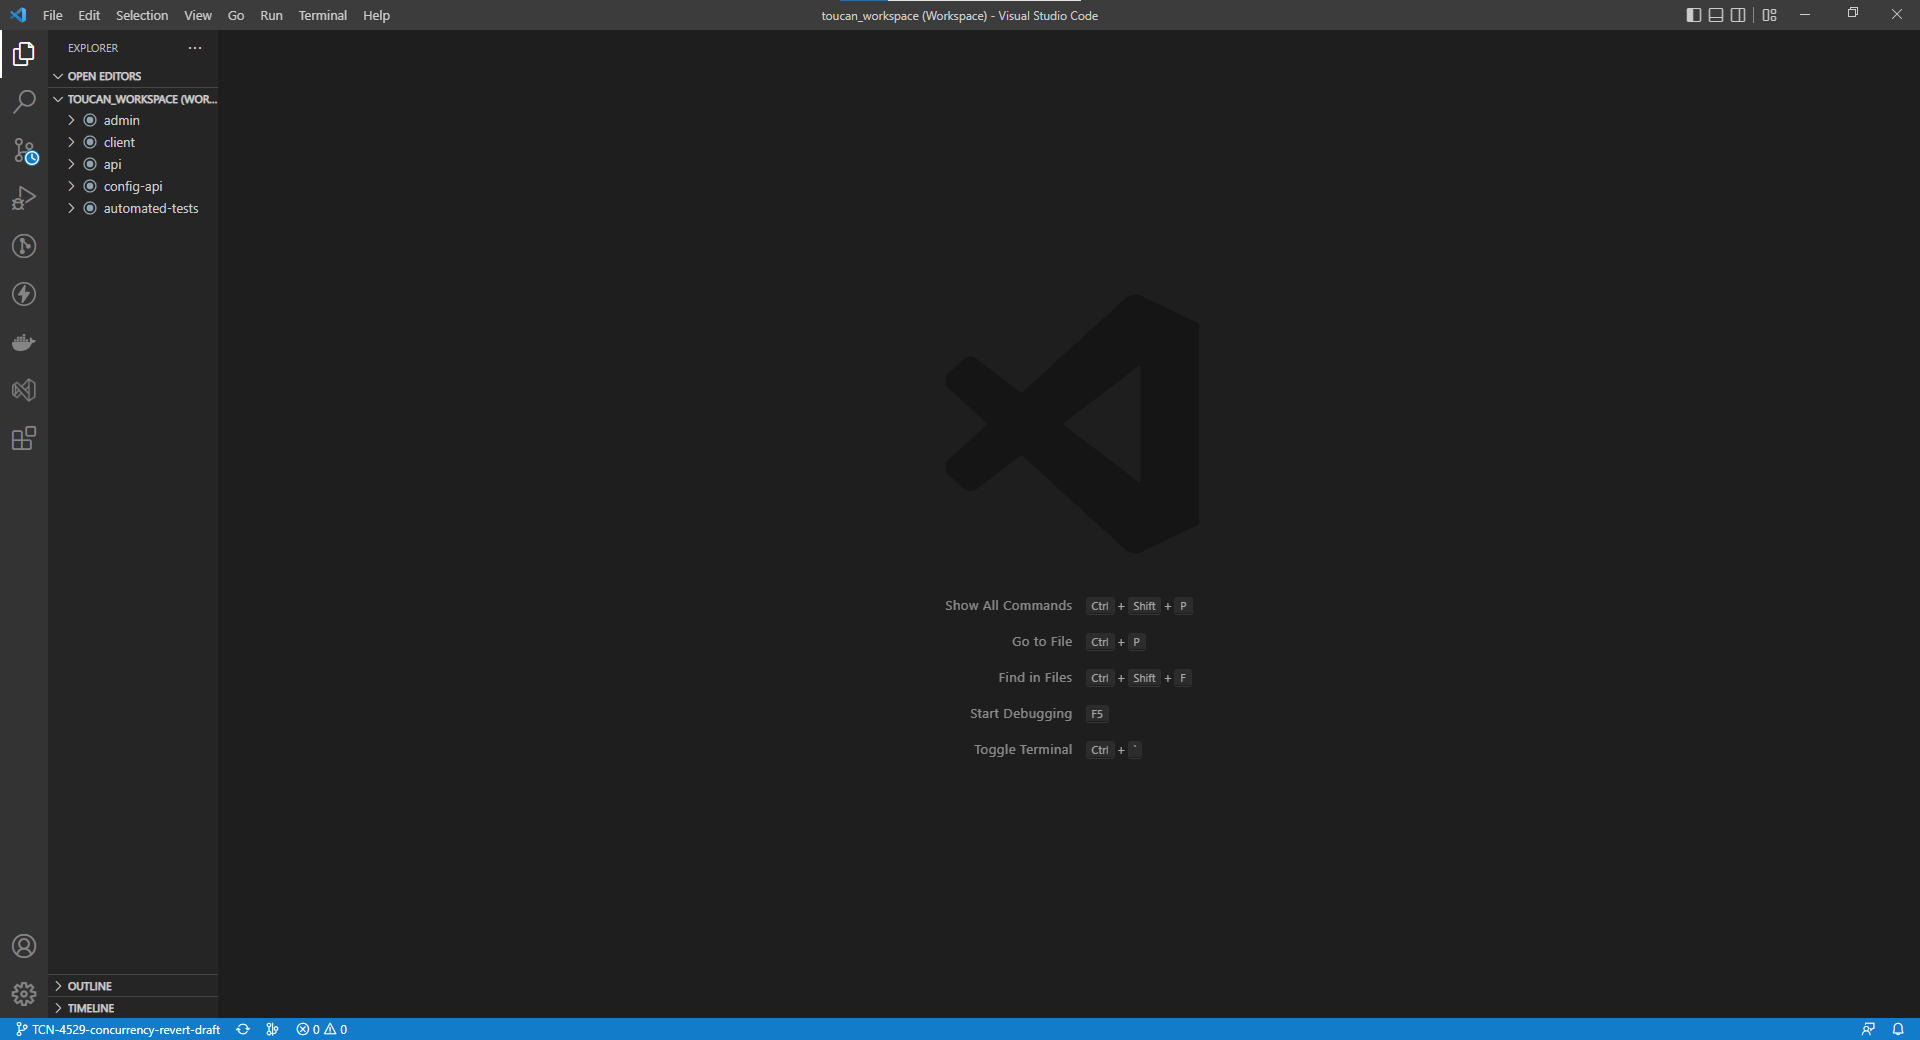The width and height of the screenshot is (1920, 1040).
Task: Click the Synchronize Changes status bar icon
Action: pyautogui.click(x=243, y=1029)
